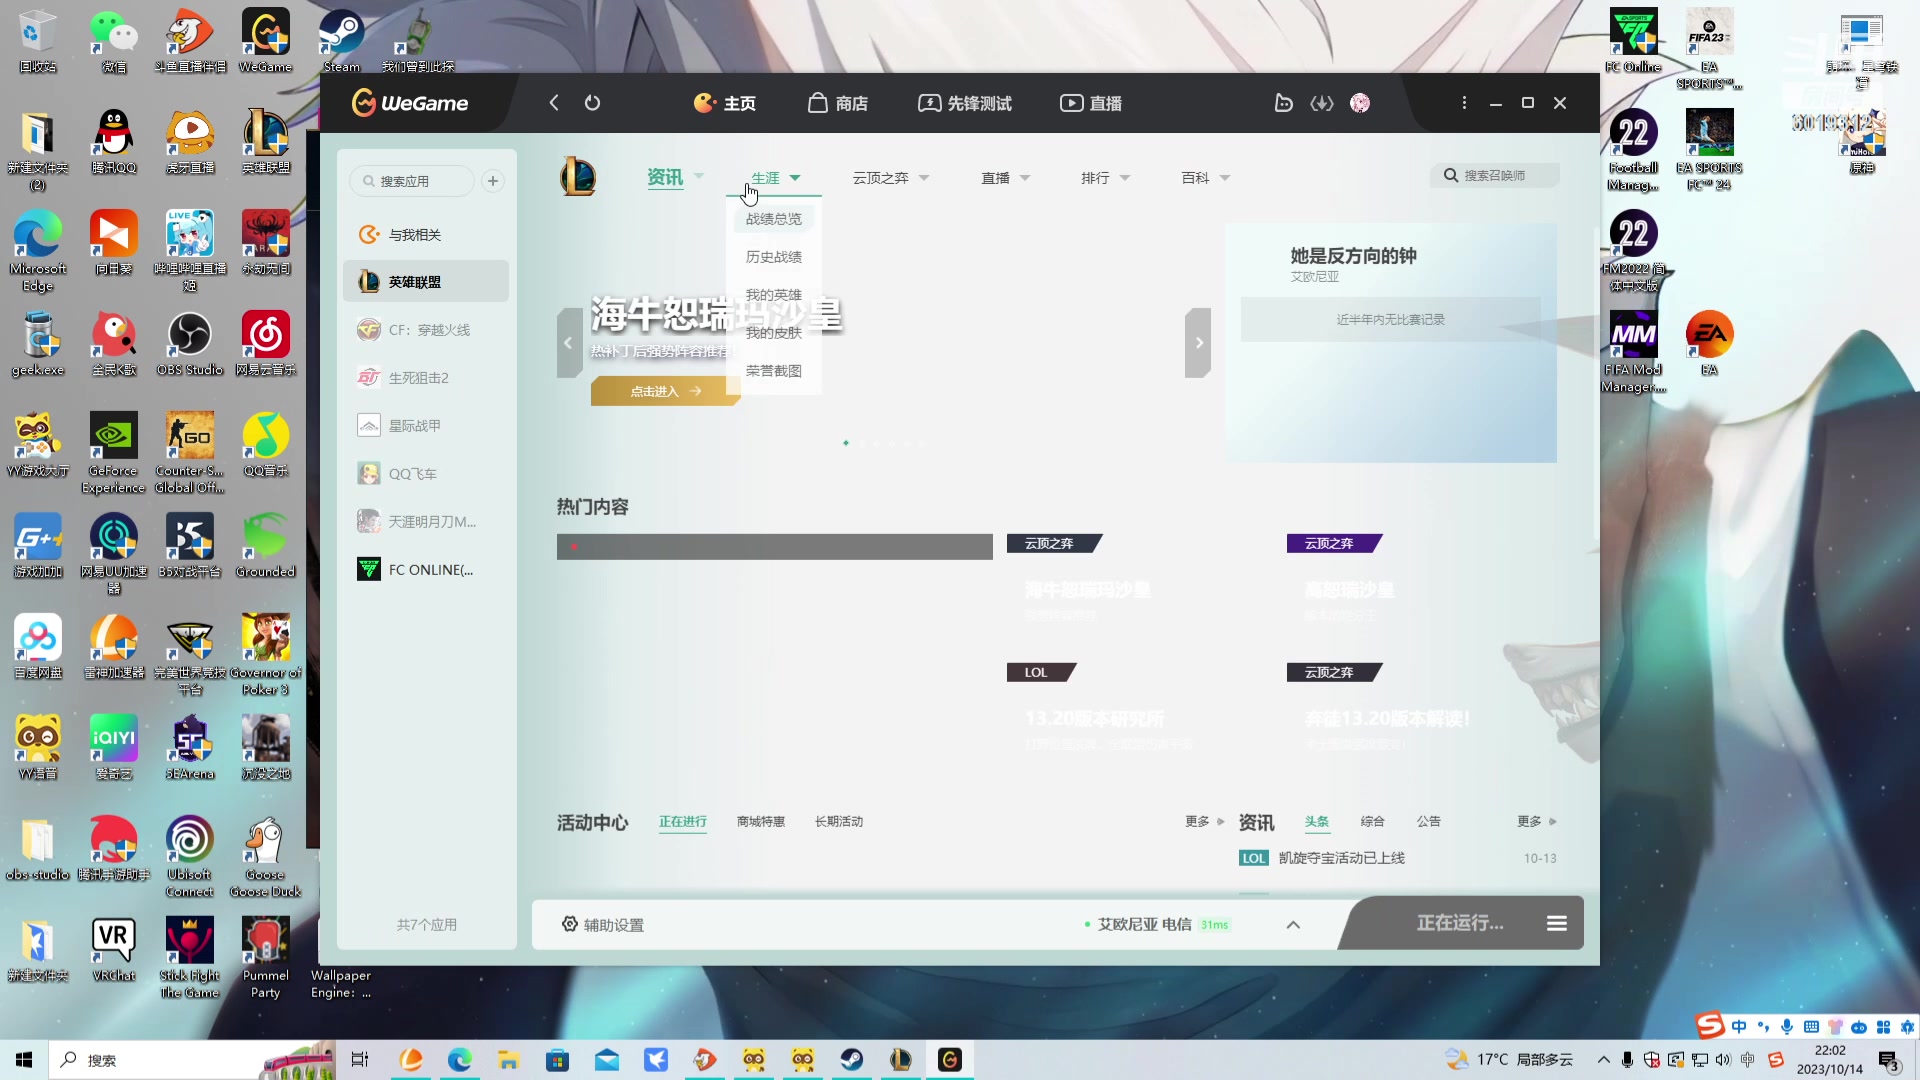Choose 战绩总览 from the menu
Image resolution: width=1920 pixels, height=1080 pixels.
[x=774, y=219]
